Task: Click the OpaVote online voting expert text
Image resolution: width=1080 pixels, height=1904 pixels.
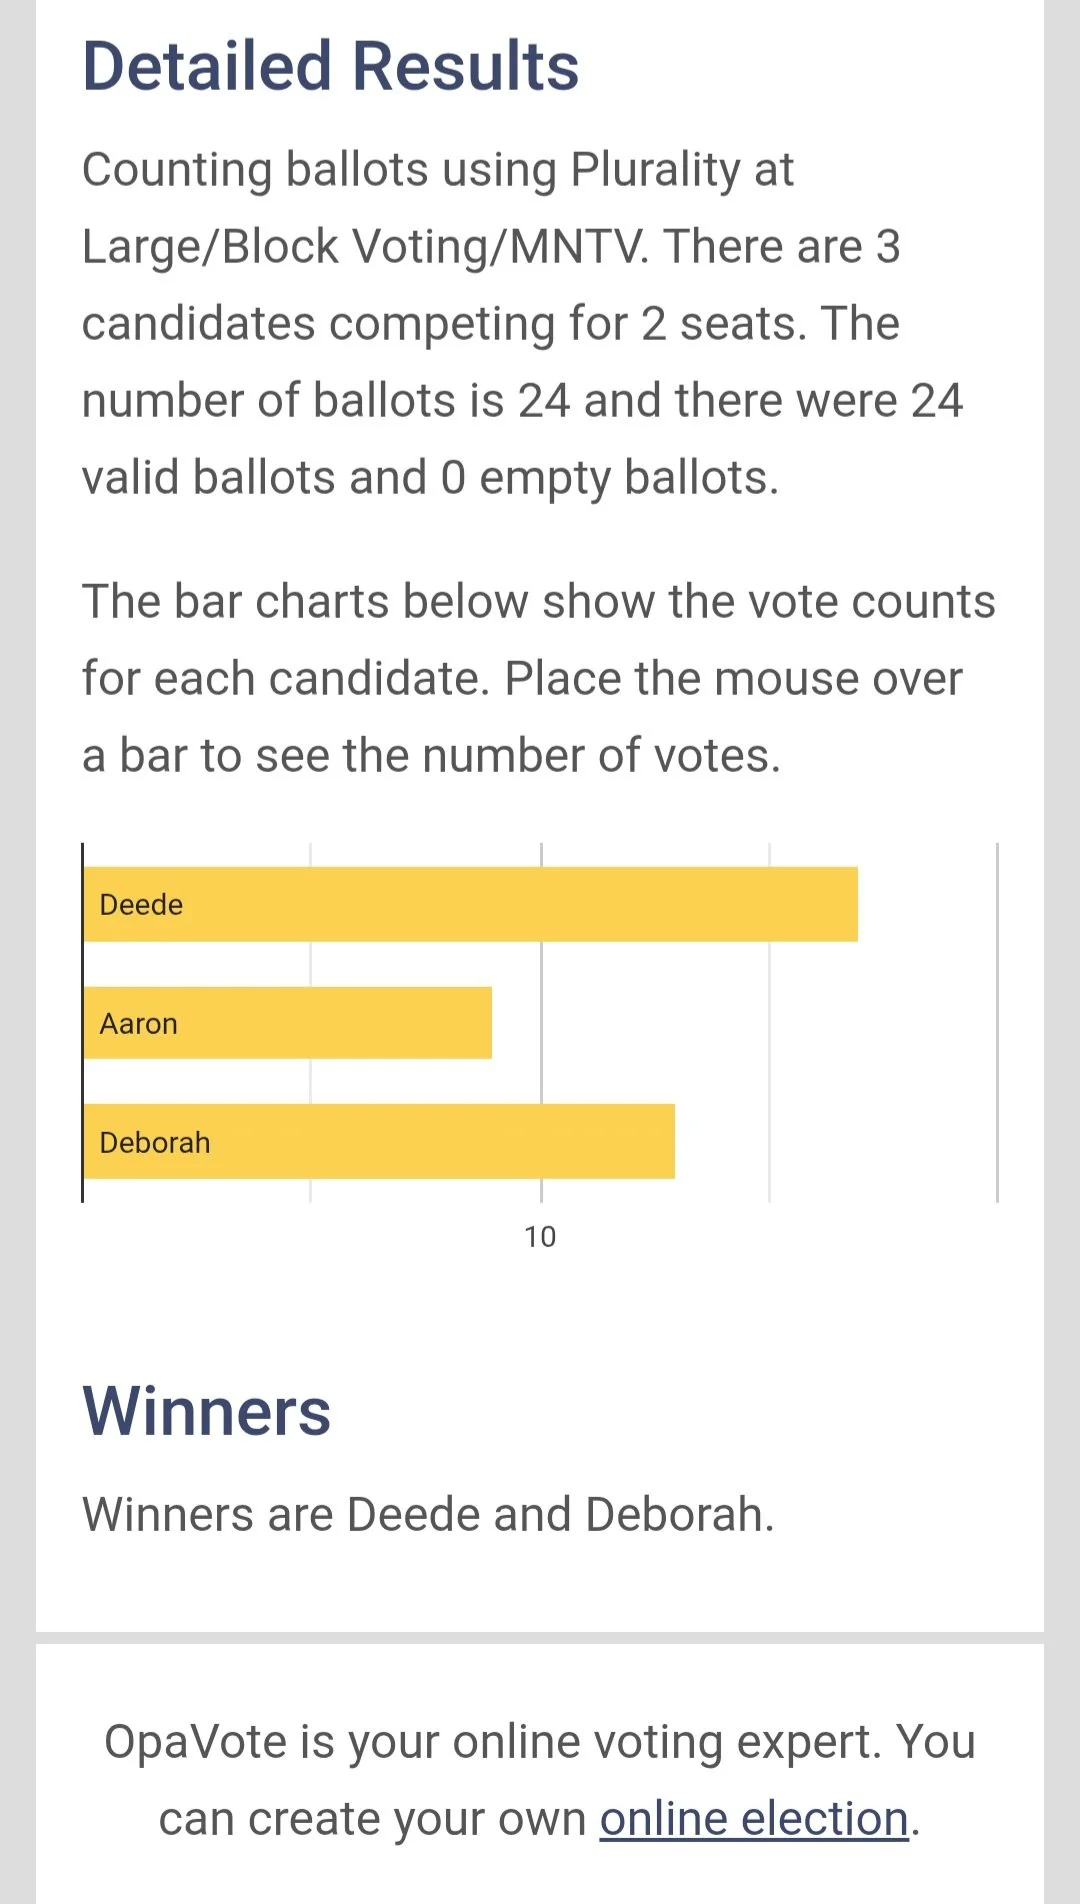Action: (540, 1780)
